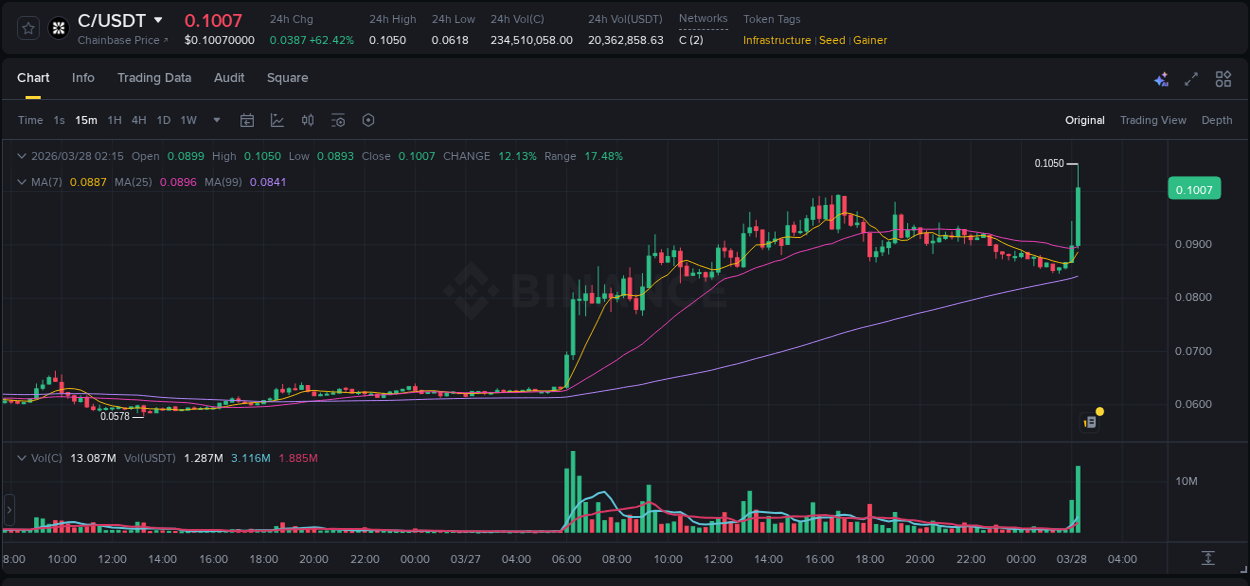Open the Chainbase Price link
The image size is (1250, 586).
point(120,40)
